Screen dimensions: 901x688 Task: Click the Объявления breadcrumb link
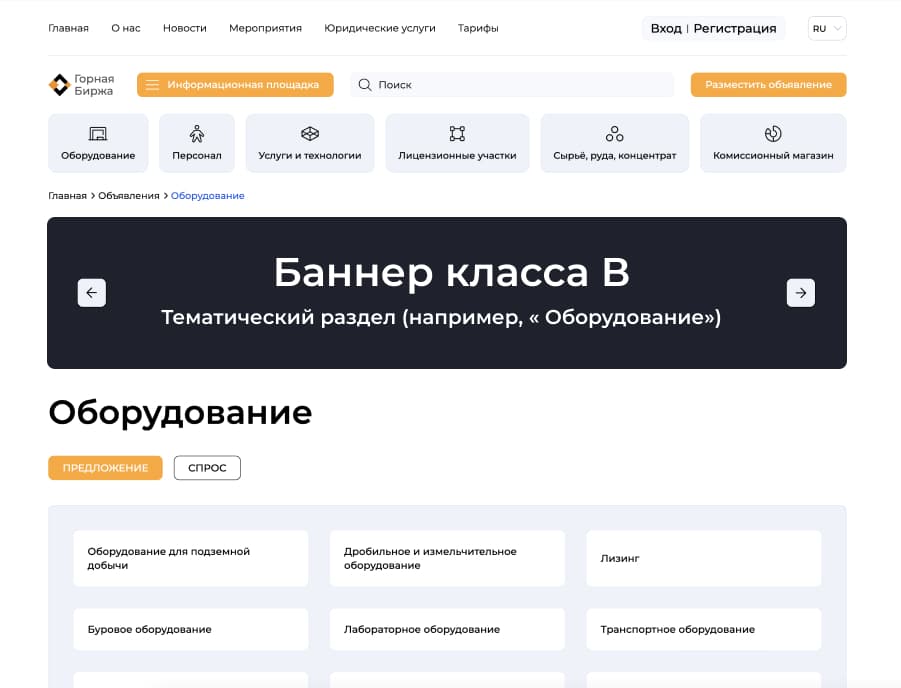coord(129,196)
